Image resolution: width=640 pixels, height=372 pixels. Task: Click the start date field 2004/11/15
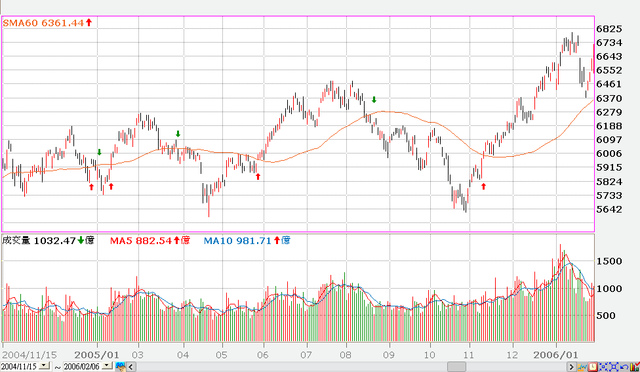(x=19, y=366)
